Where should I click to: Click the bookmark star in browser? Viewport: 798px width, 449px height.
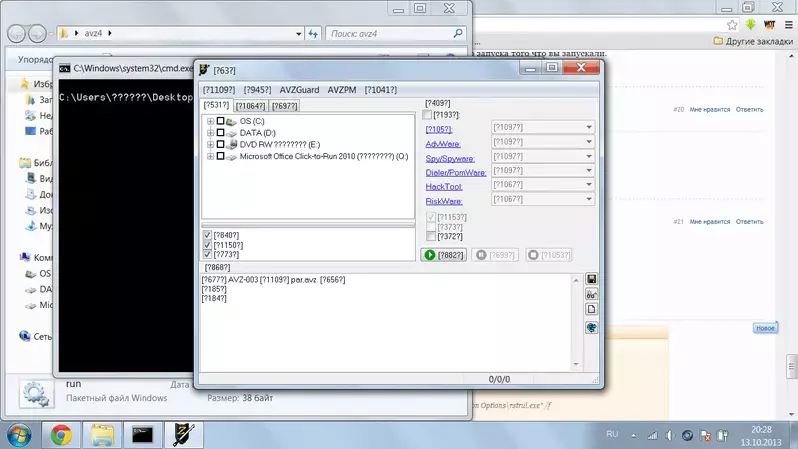pyautogui.click(x=732, y=24)
